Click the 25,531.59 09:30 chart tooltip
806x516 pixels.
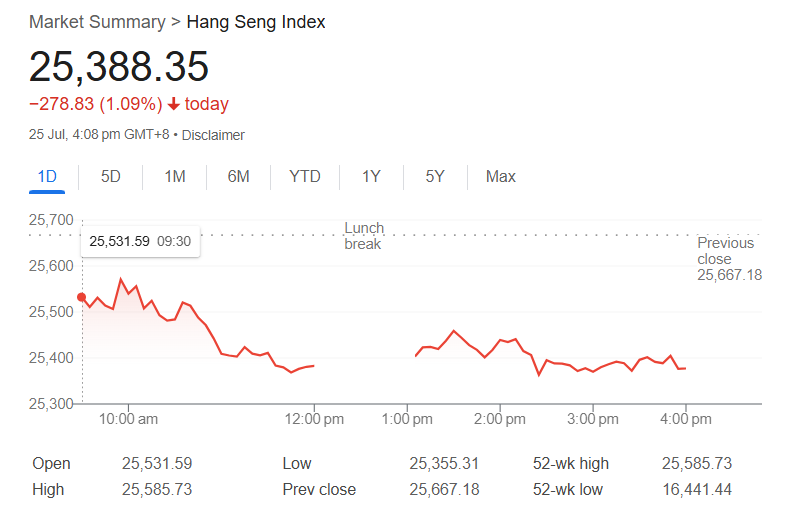[x=140, y=241]
